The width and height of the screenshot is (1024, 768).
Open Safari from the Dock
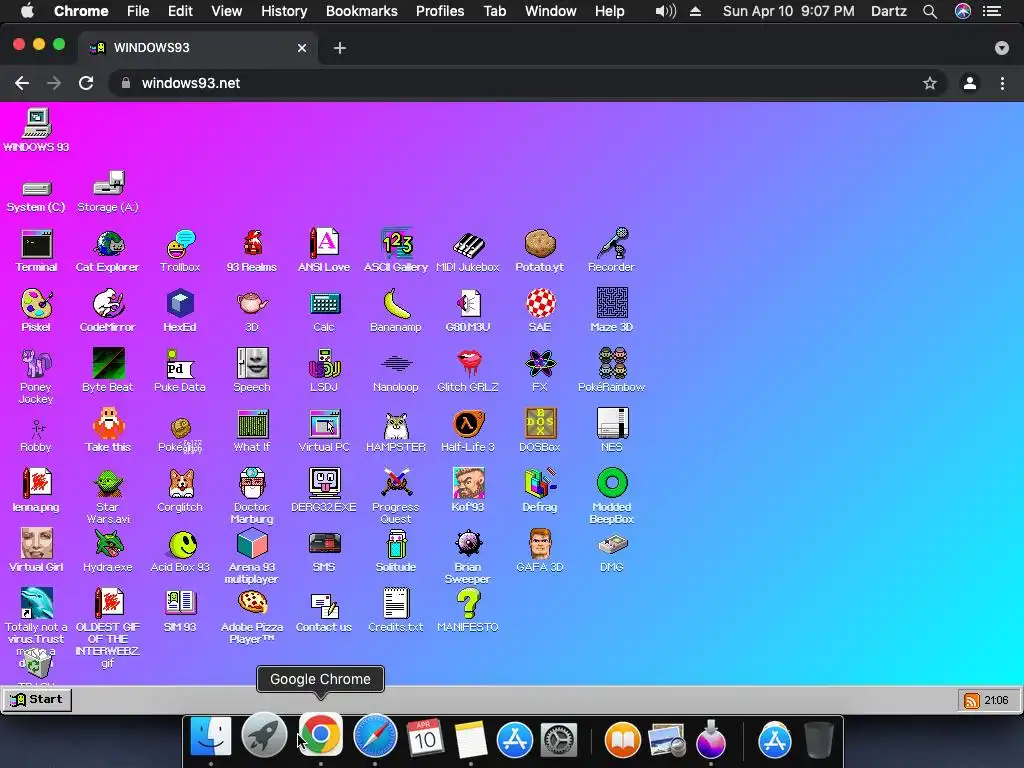tap(375, 737)
